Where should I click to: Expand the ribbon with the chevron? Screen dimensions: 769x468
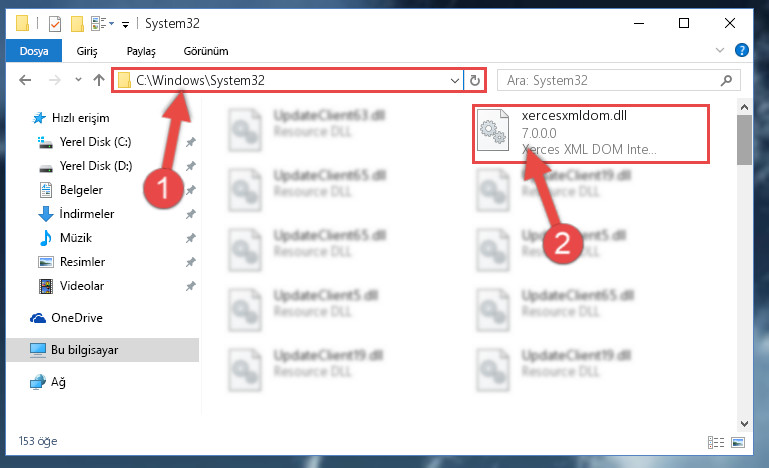pos(719,50)
